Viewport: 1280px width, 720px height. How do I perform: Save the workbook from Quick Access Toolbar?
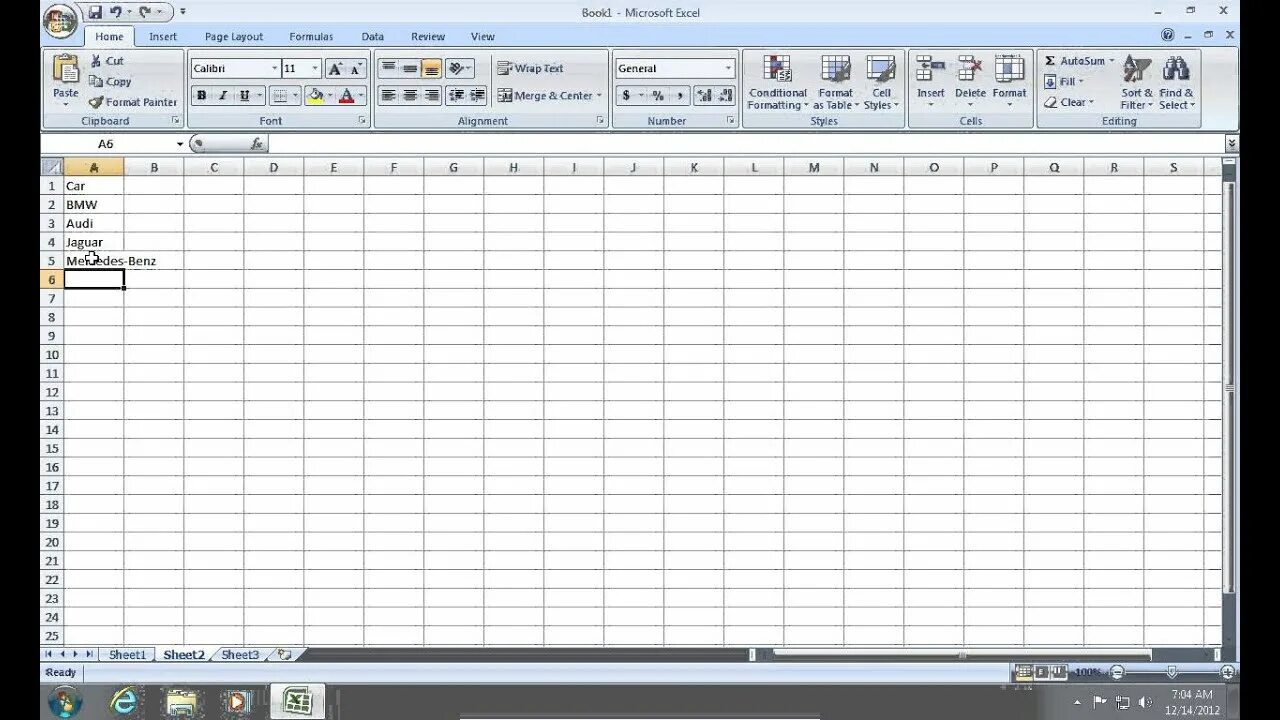95,12
